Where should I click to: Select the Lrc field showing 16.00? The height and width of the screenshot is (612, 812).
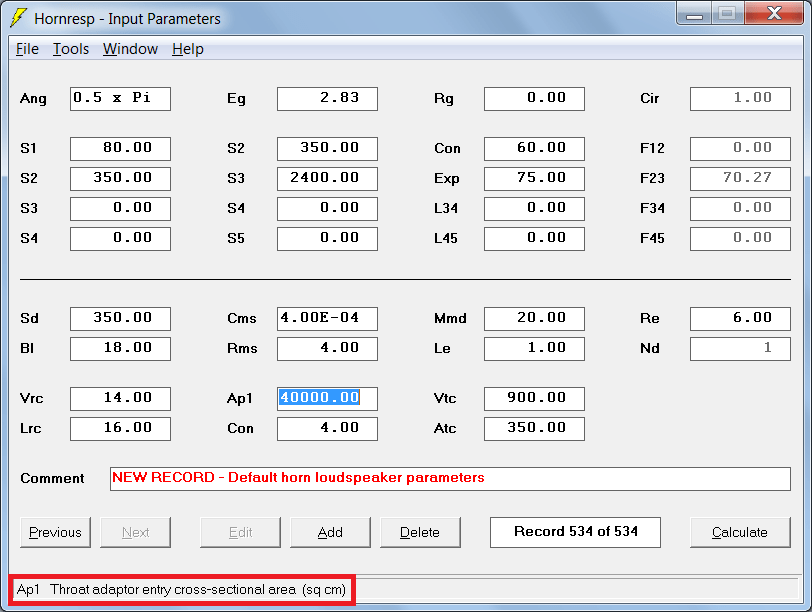click(121, 429)
